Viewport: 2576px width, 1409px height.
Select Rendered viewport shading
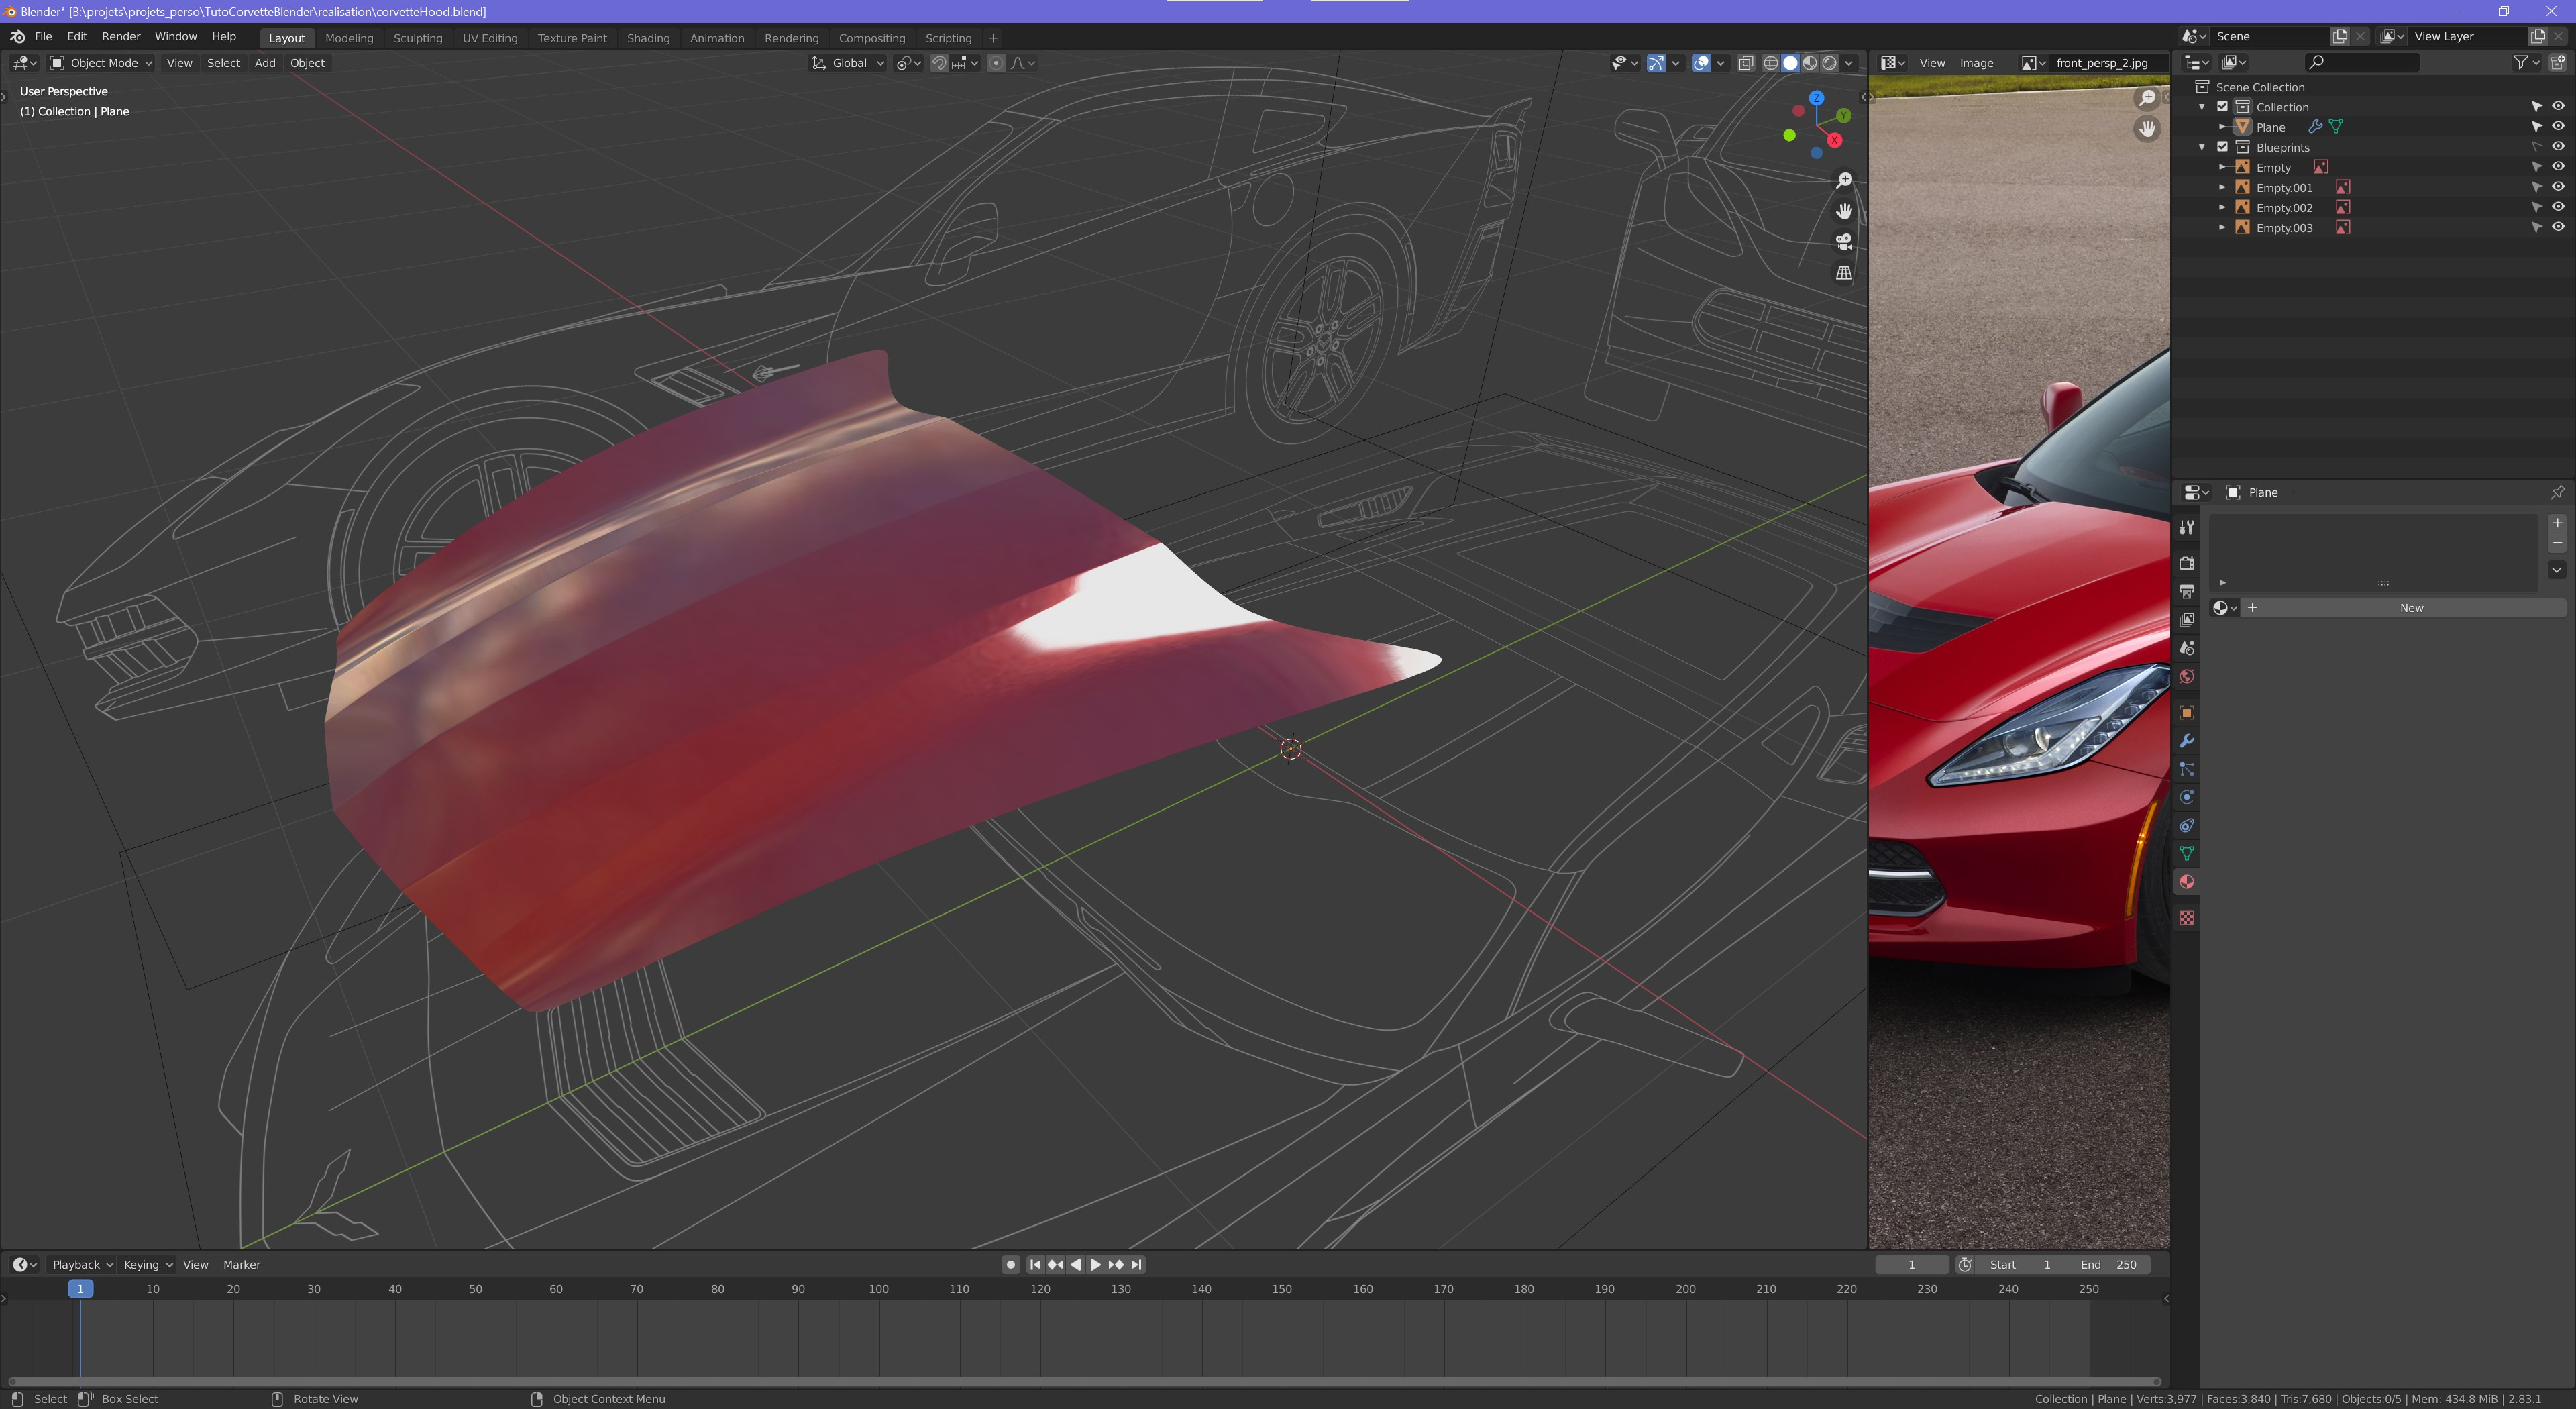(x=1830, y=63)
